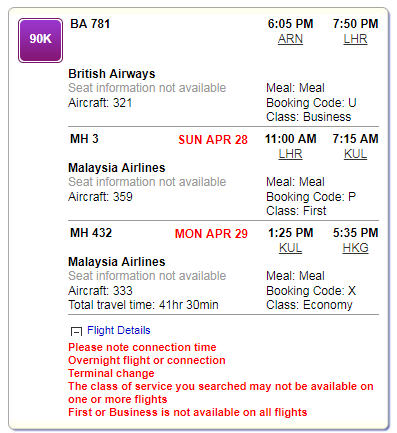Click 'Please note connection time' warning
This screenshot has width=397, height=433.
(x=142, y=347)
